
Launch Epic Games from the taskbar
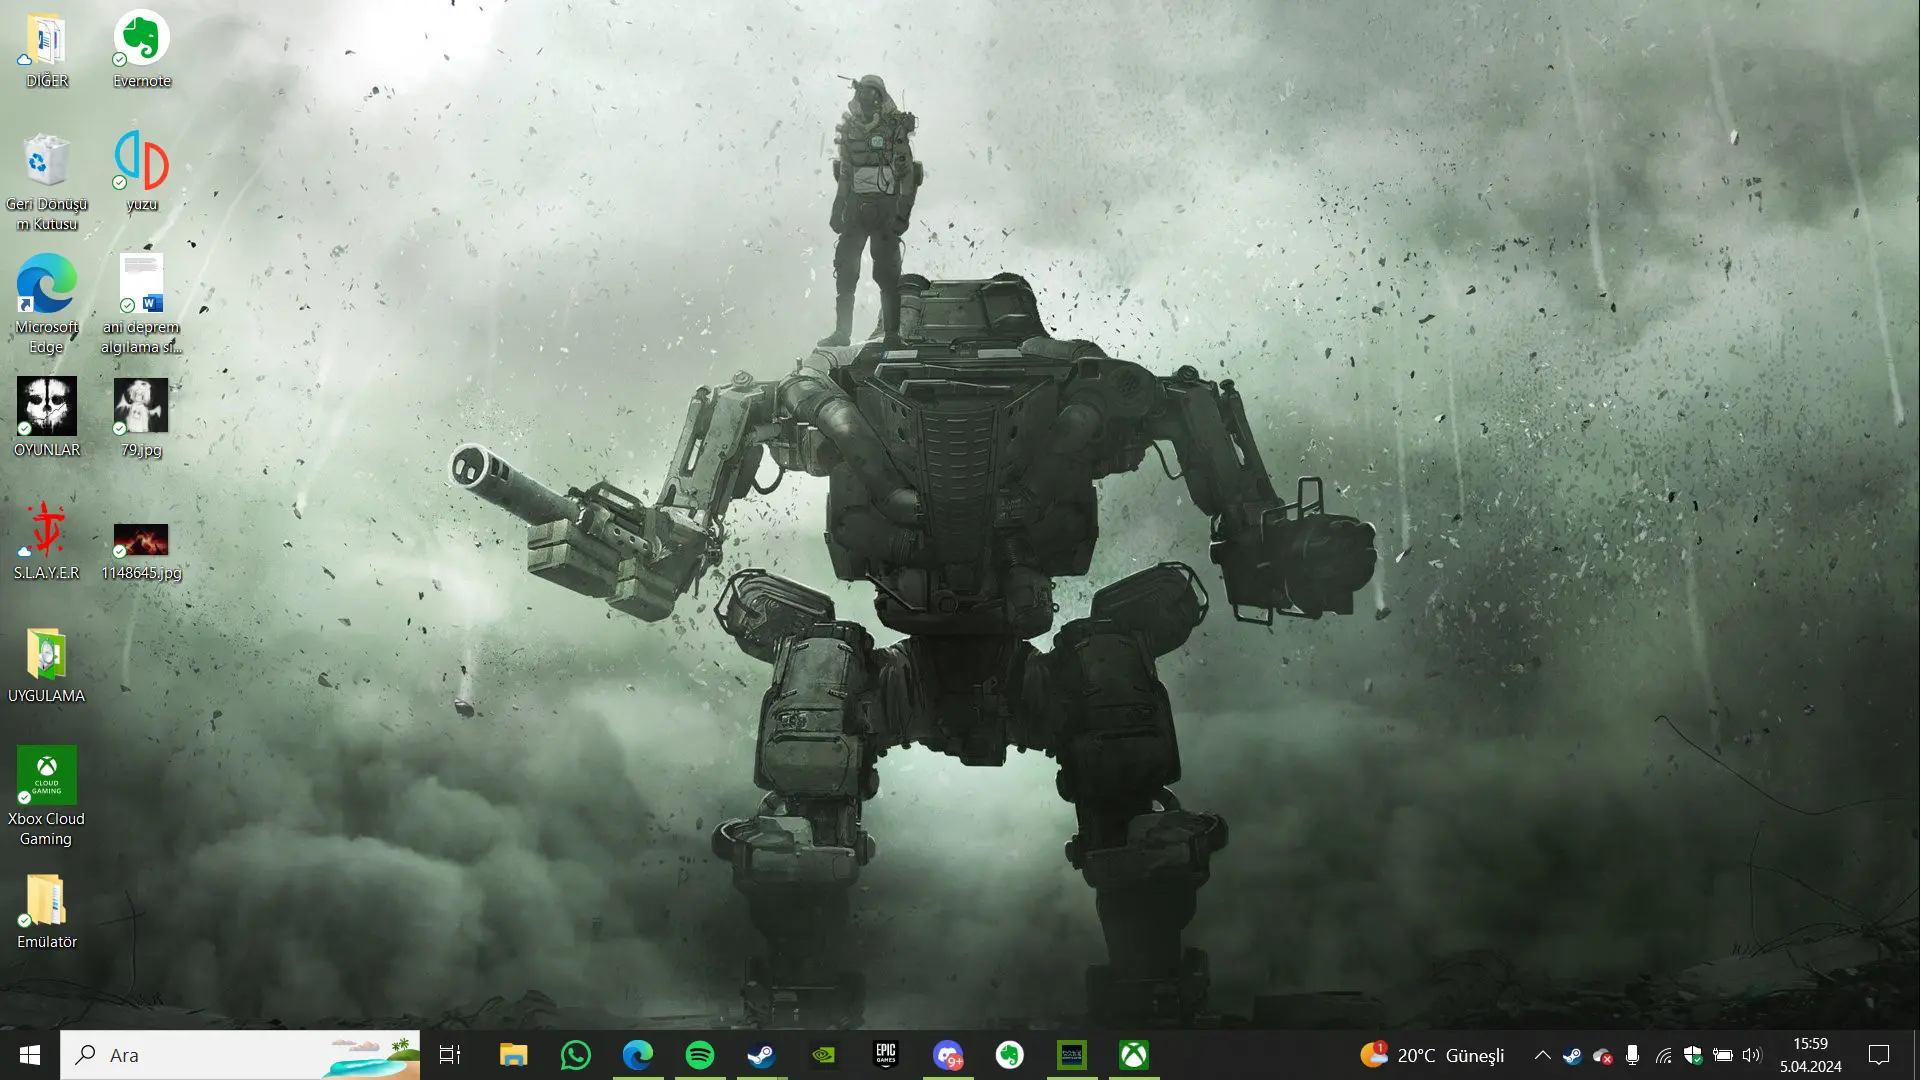pyautogui.click(x=886, y=1055)
